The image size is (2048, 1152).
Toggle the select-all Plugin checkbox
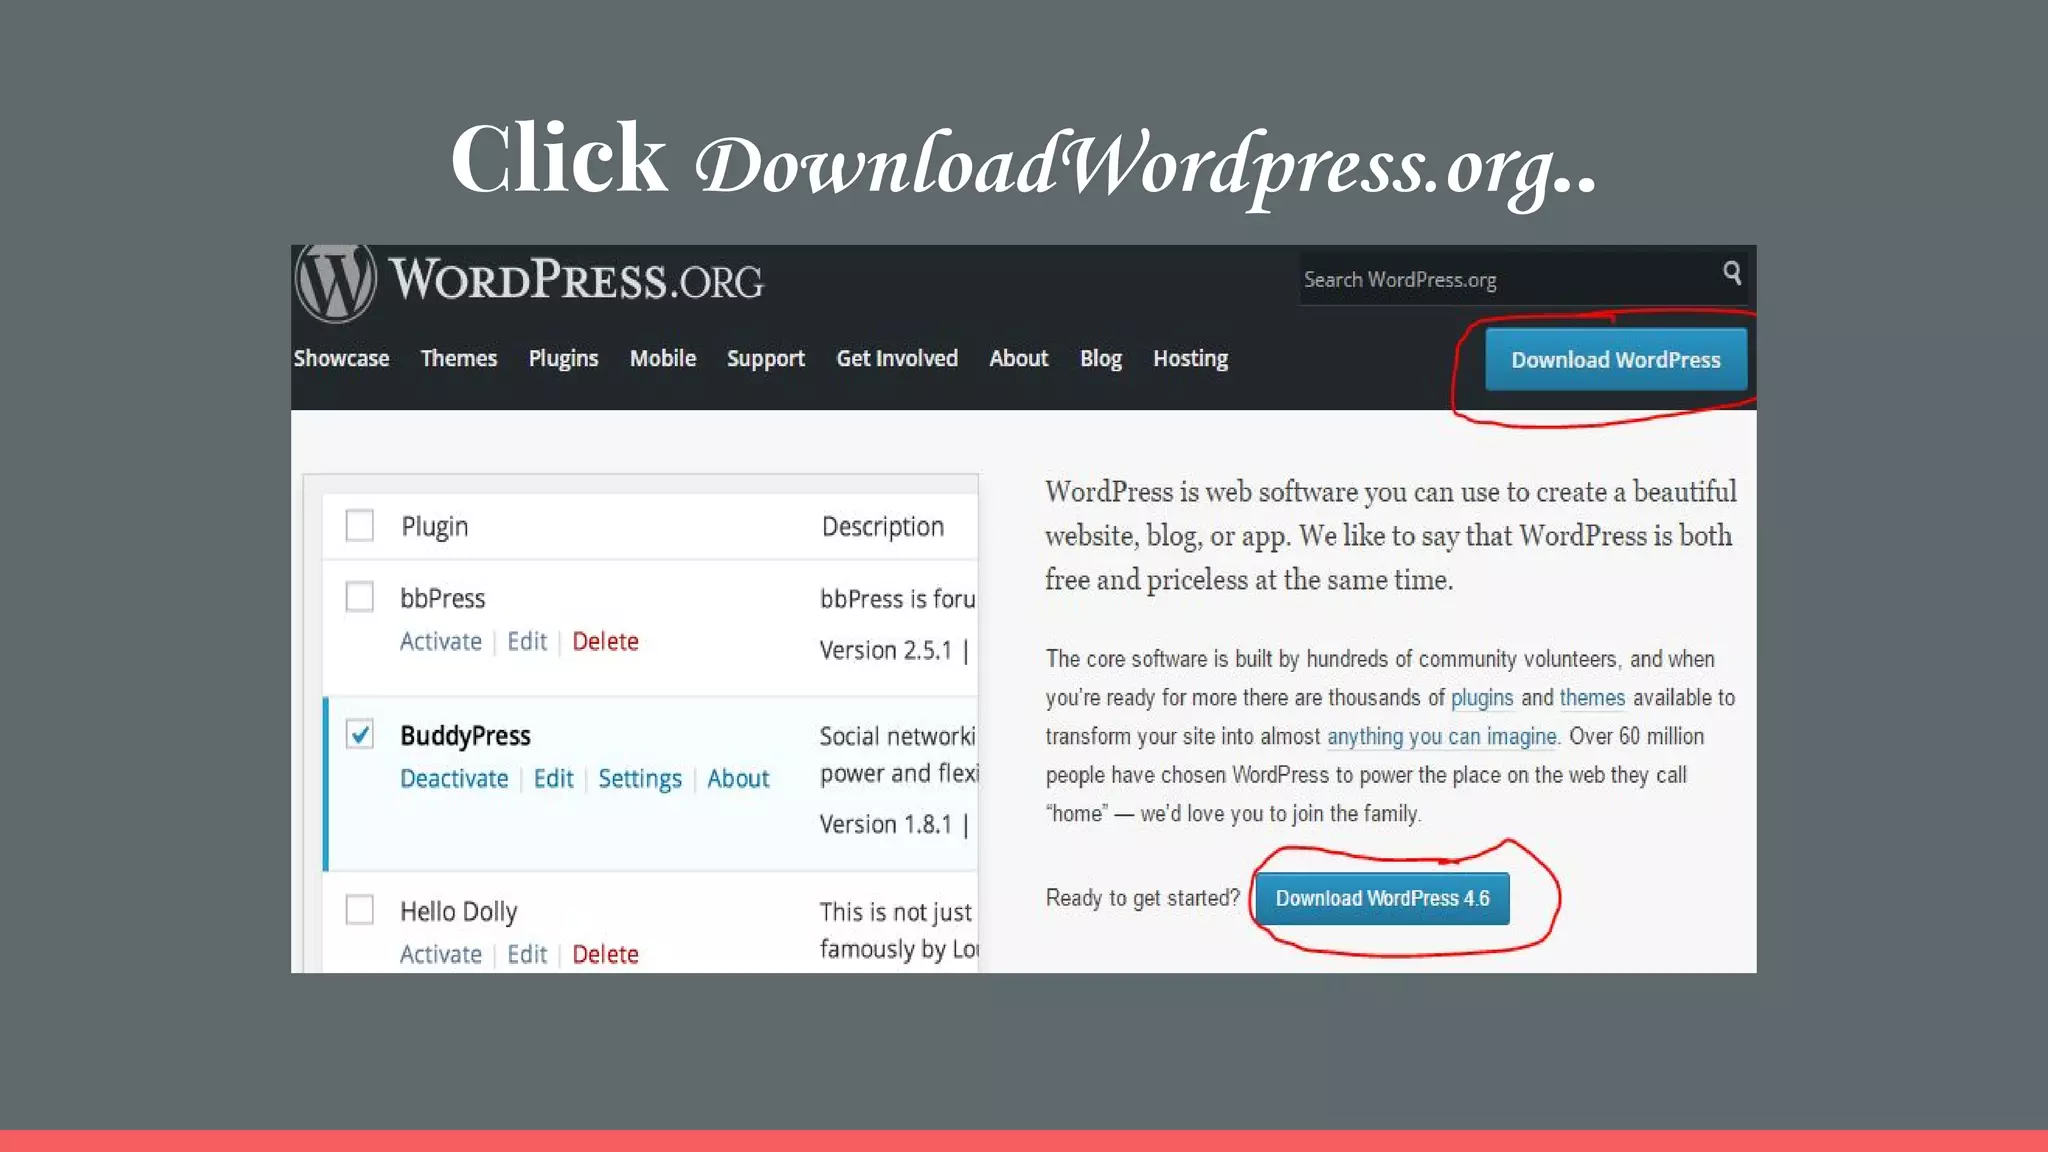coord(359,525)
